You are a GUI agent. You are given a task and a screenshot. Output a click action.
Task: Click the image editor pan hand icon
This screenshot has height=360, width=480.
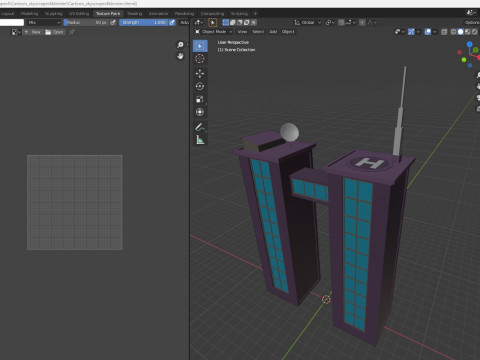click(180, 56)
